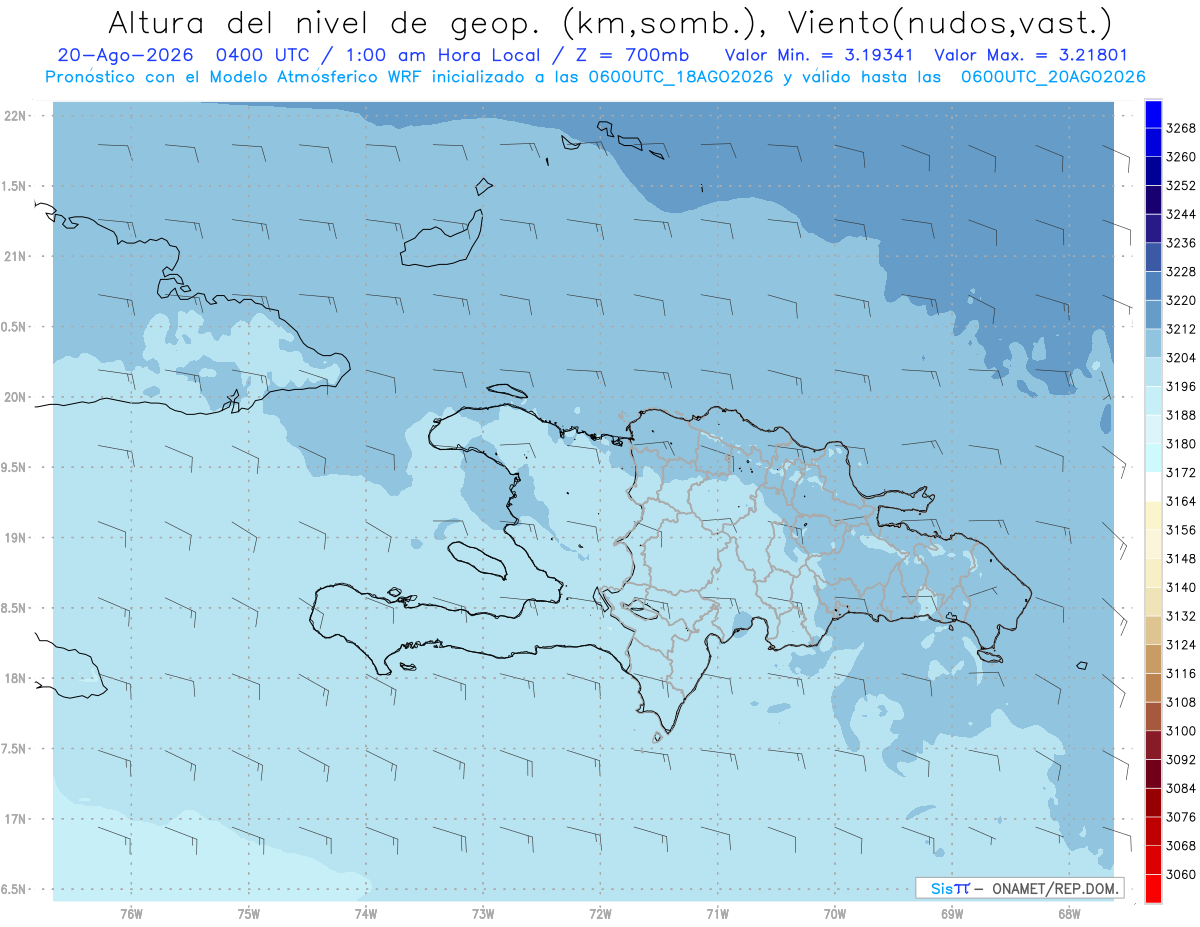The height and width of the screenshot is (927, 1200).
Task: Click the 3212 colorbar label
Action: 1180,329
